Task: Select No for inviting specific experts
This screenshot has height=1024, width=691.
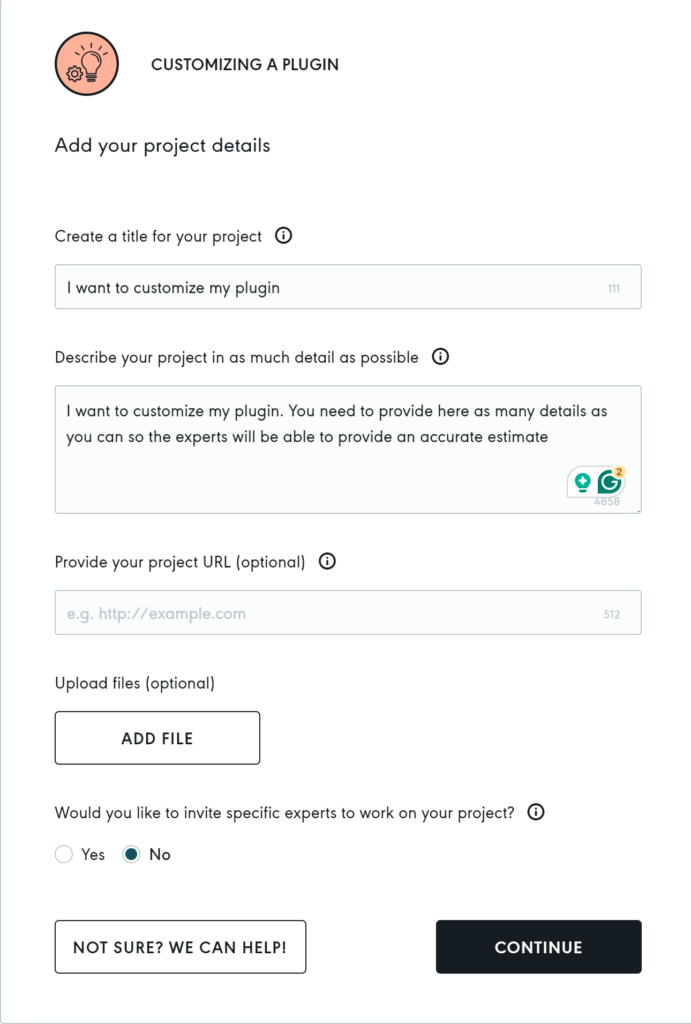Action: pyautogui.click(x=134, y=854)
